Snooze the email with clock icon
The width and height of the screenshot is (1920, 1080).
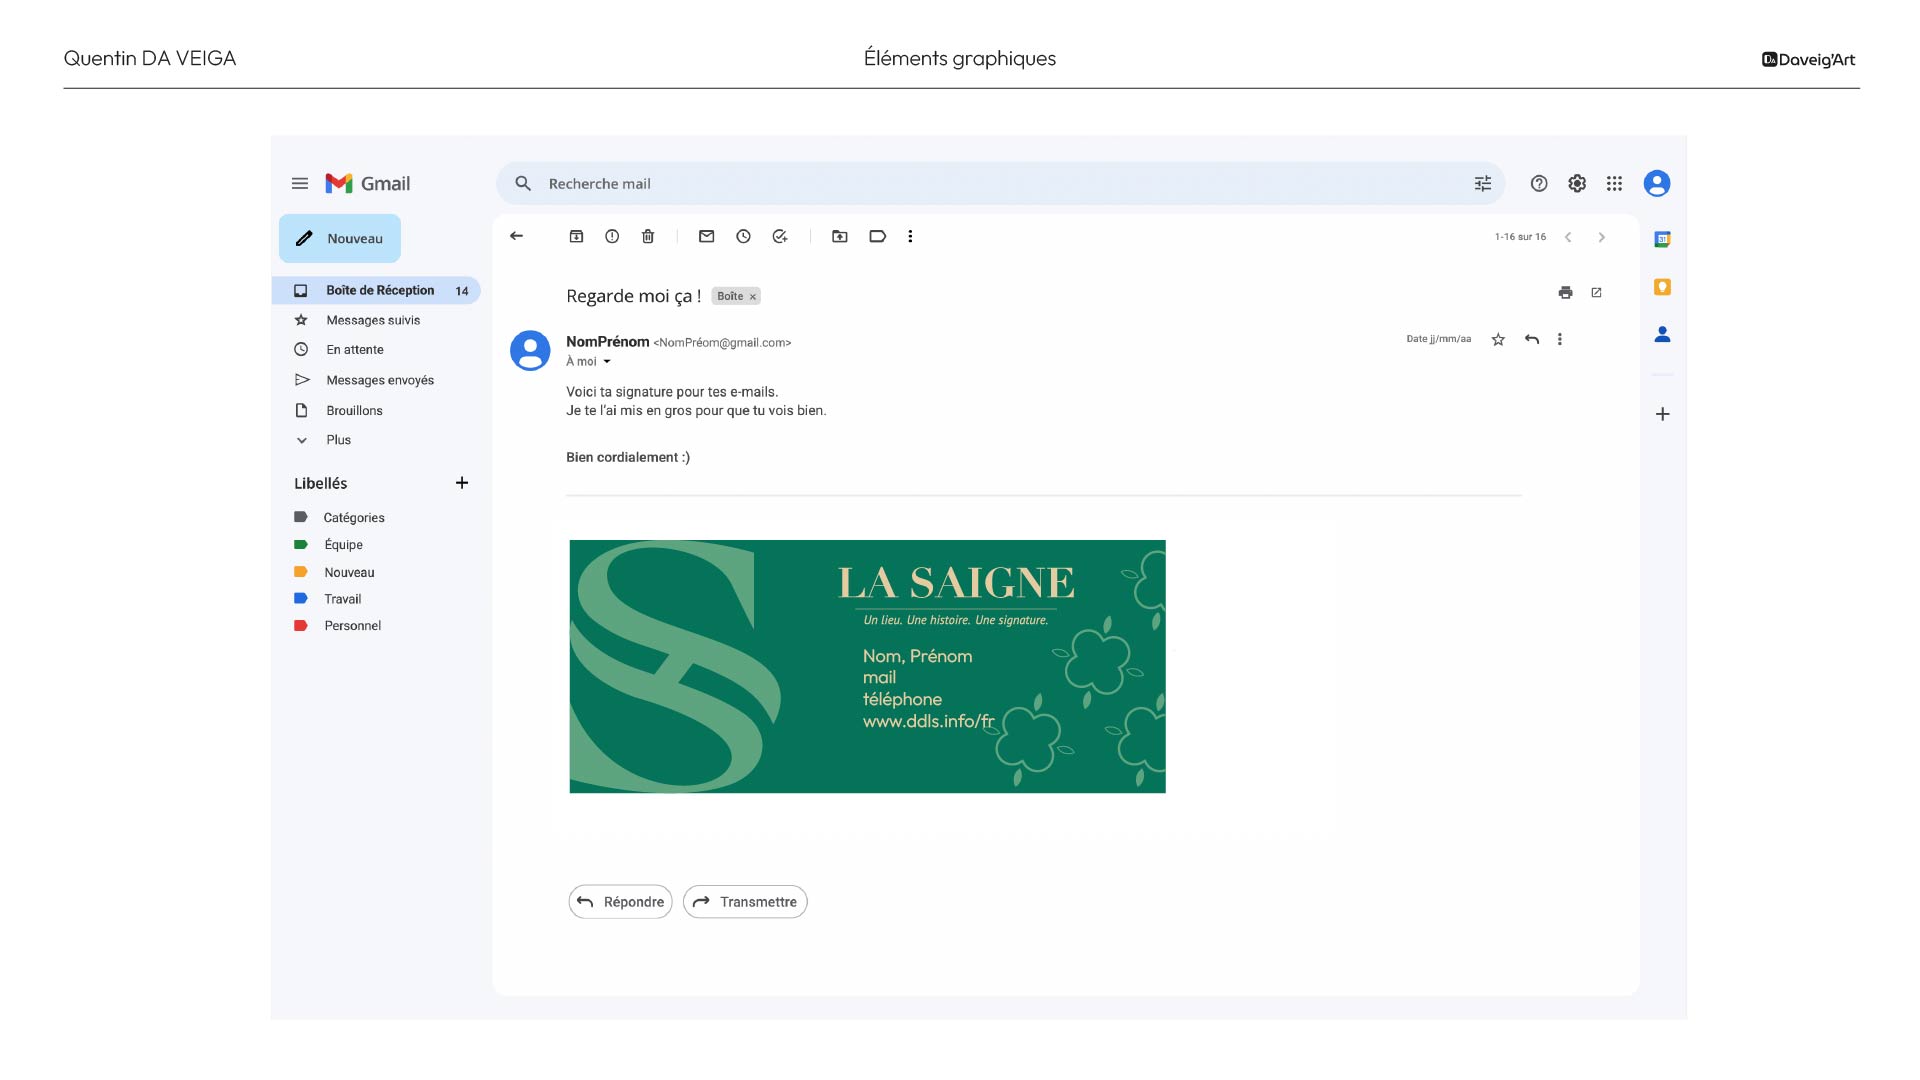(743, 236)
